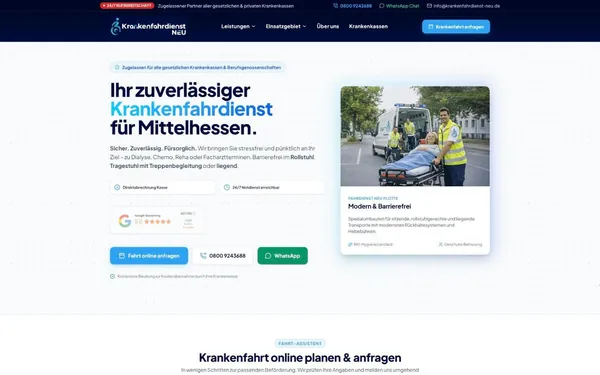Click the phone icon beside 0800 9243688 button

click(x=203, y=256)
